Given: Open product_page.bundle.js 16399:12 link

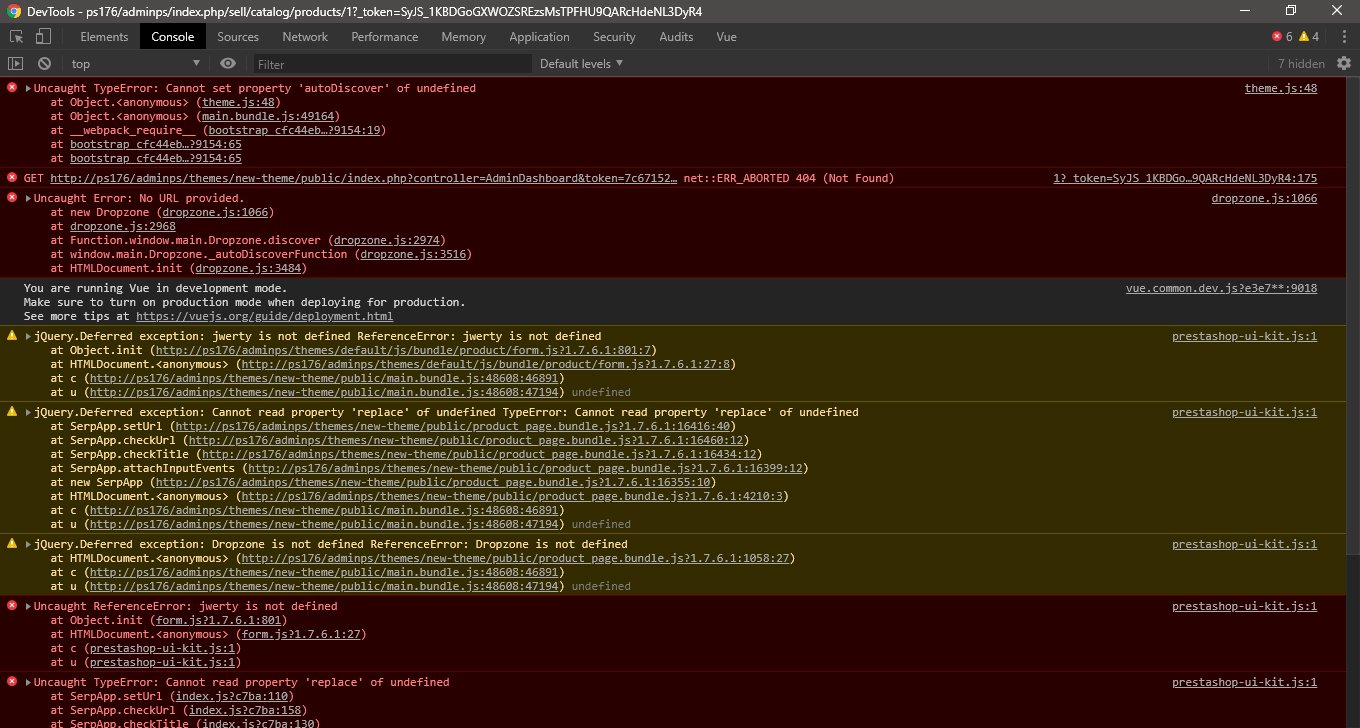Looking at the screenshot, I should coord(527,468).
